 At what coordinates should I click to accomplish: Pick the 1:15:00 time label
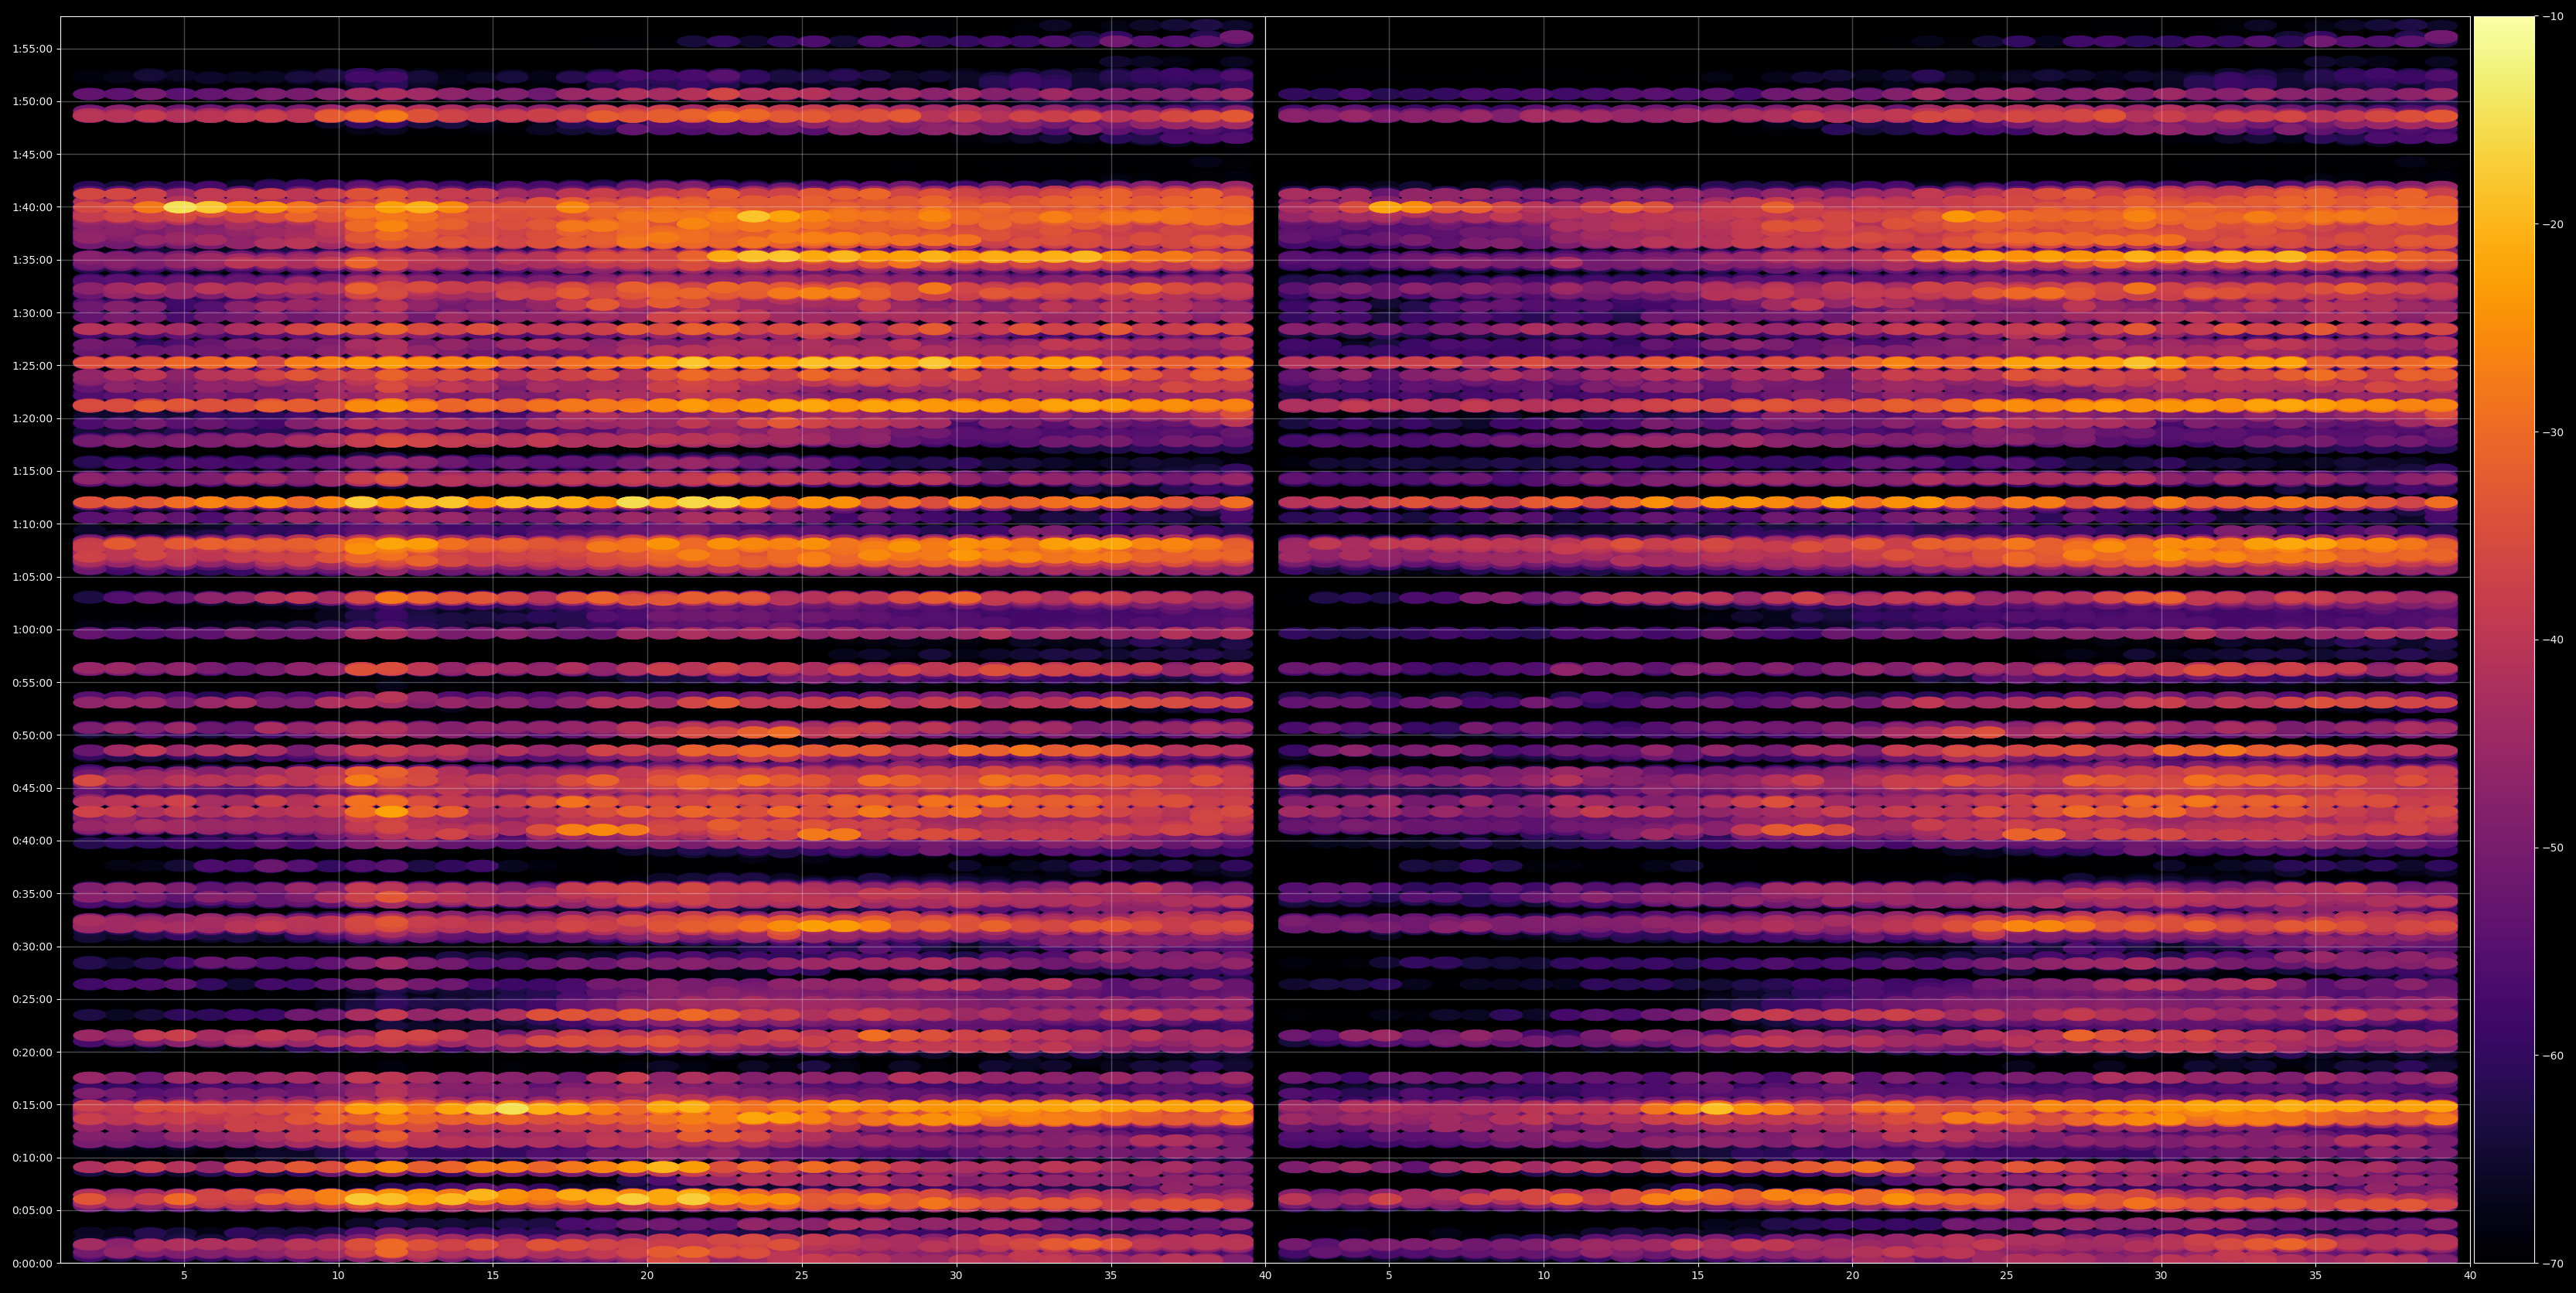[x=32, y=471]
